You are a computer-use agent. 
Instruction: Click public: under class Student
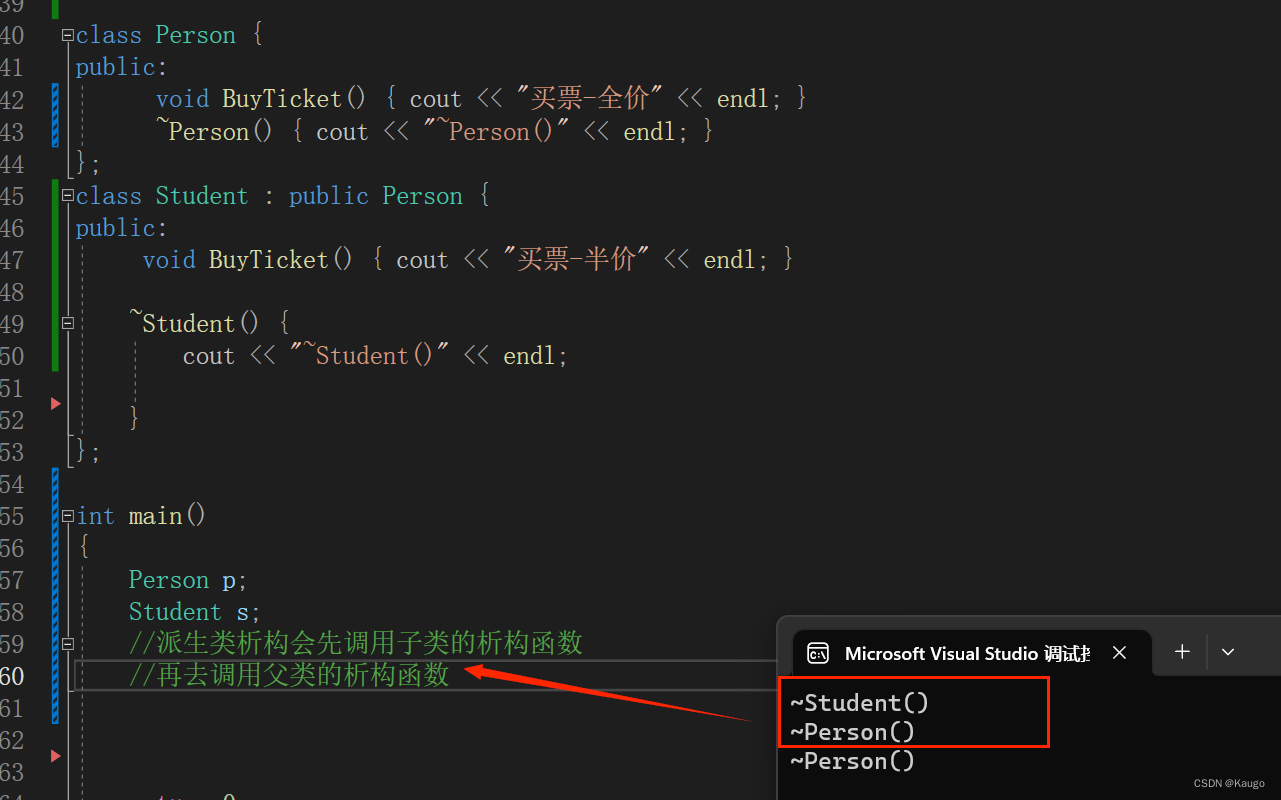coord(122,228)
